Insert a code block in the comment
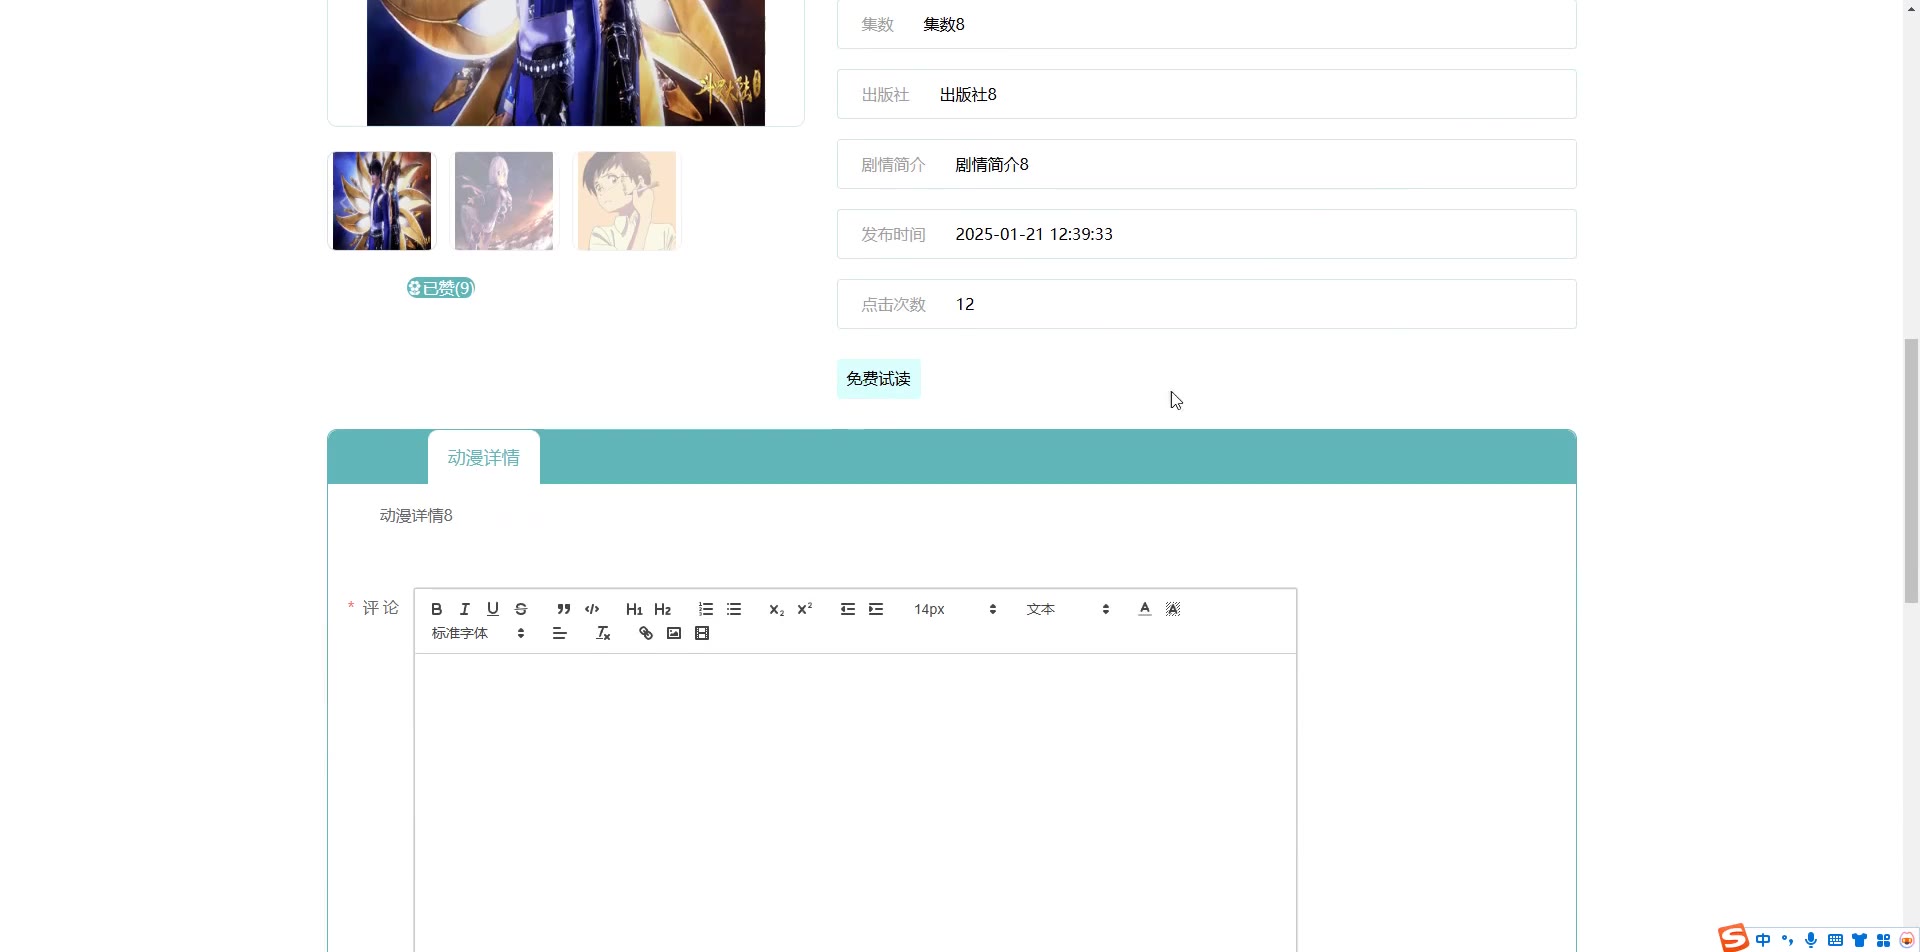 tap(592, 609)
